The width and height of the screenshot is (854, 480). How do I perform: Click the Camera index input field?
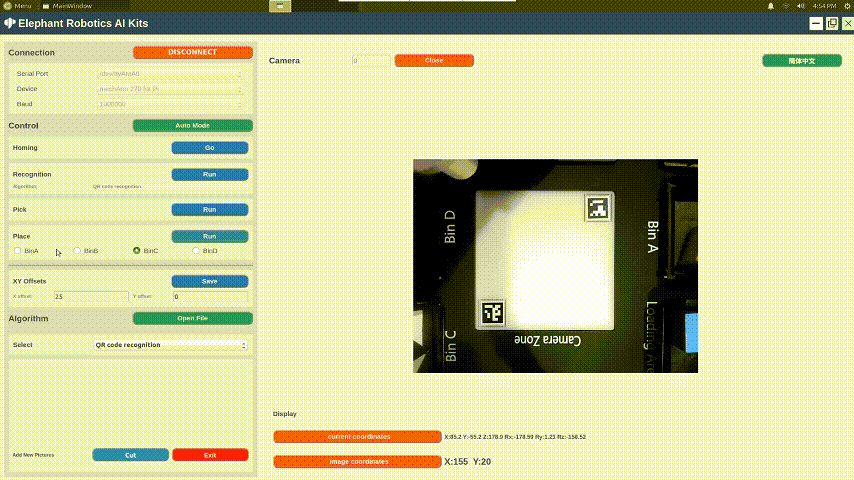(x=371, y=60)
